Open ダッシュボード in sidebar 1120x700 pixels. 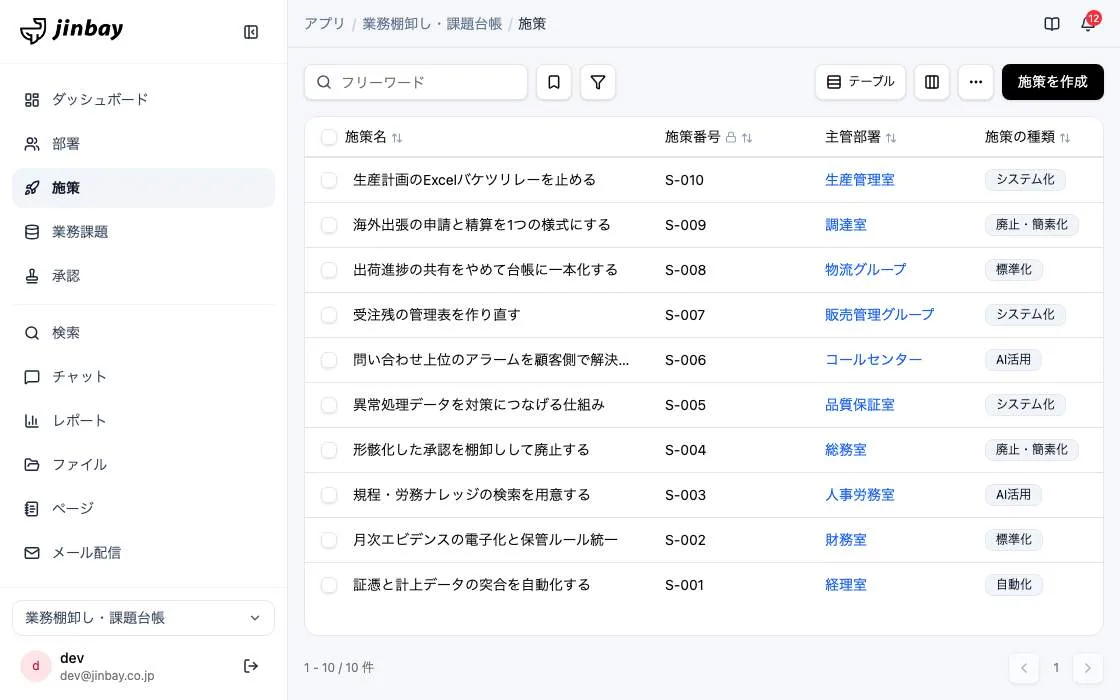pos(144,99)
